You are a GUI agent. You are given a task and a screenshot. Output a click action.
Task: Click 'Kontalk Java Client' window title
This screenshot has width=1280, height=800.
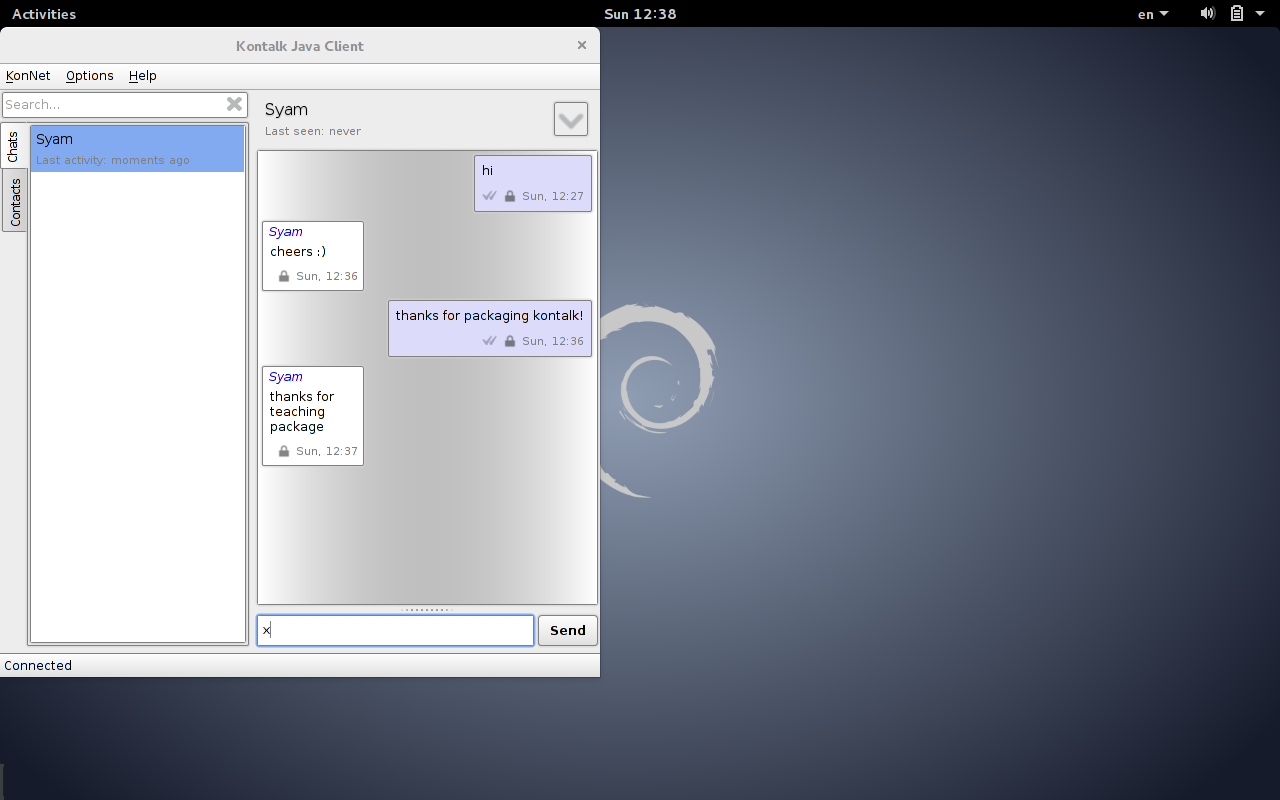point(300,46)
